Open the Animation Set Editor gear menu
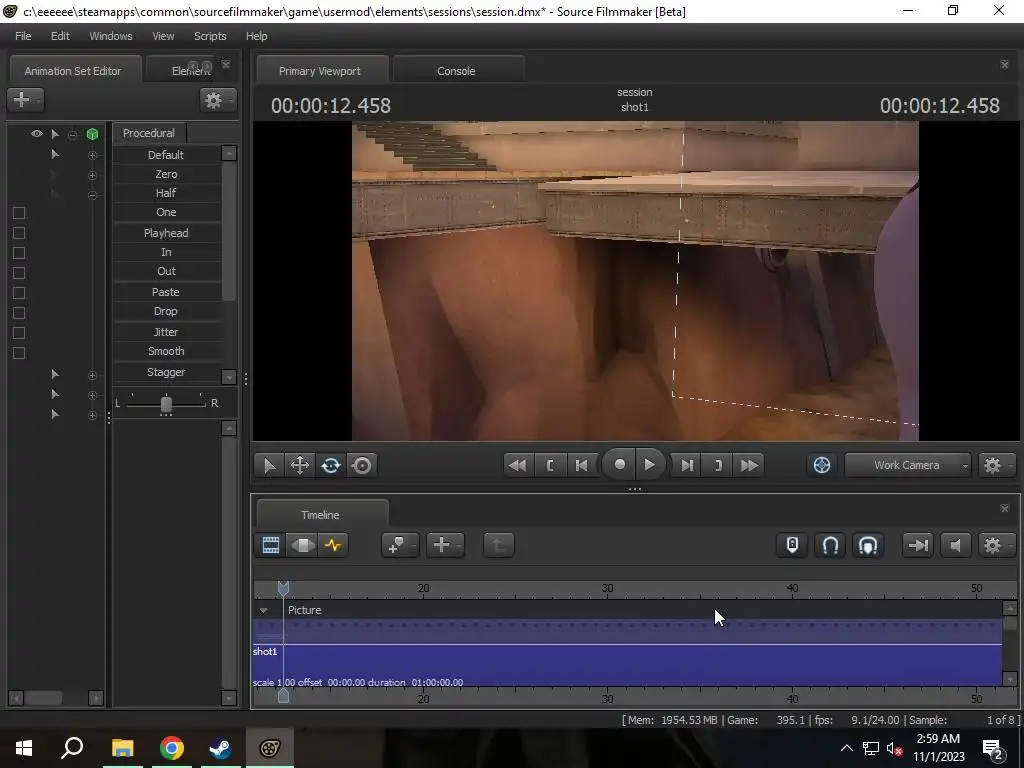Viewport: 1024px width, 768px height. 217,99
